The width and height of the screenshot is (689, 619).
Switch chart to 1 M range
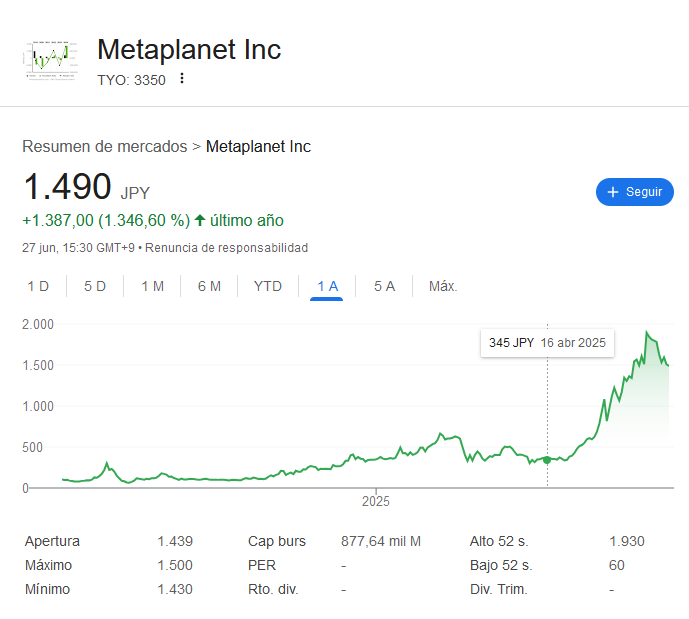[x=152, y=286]
